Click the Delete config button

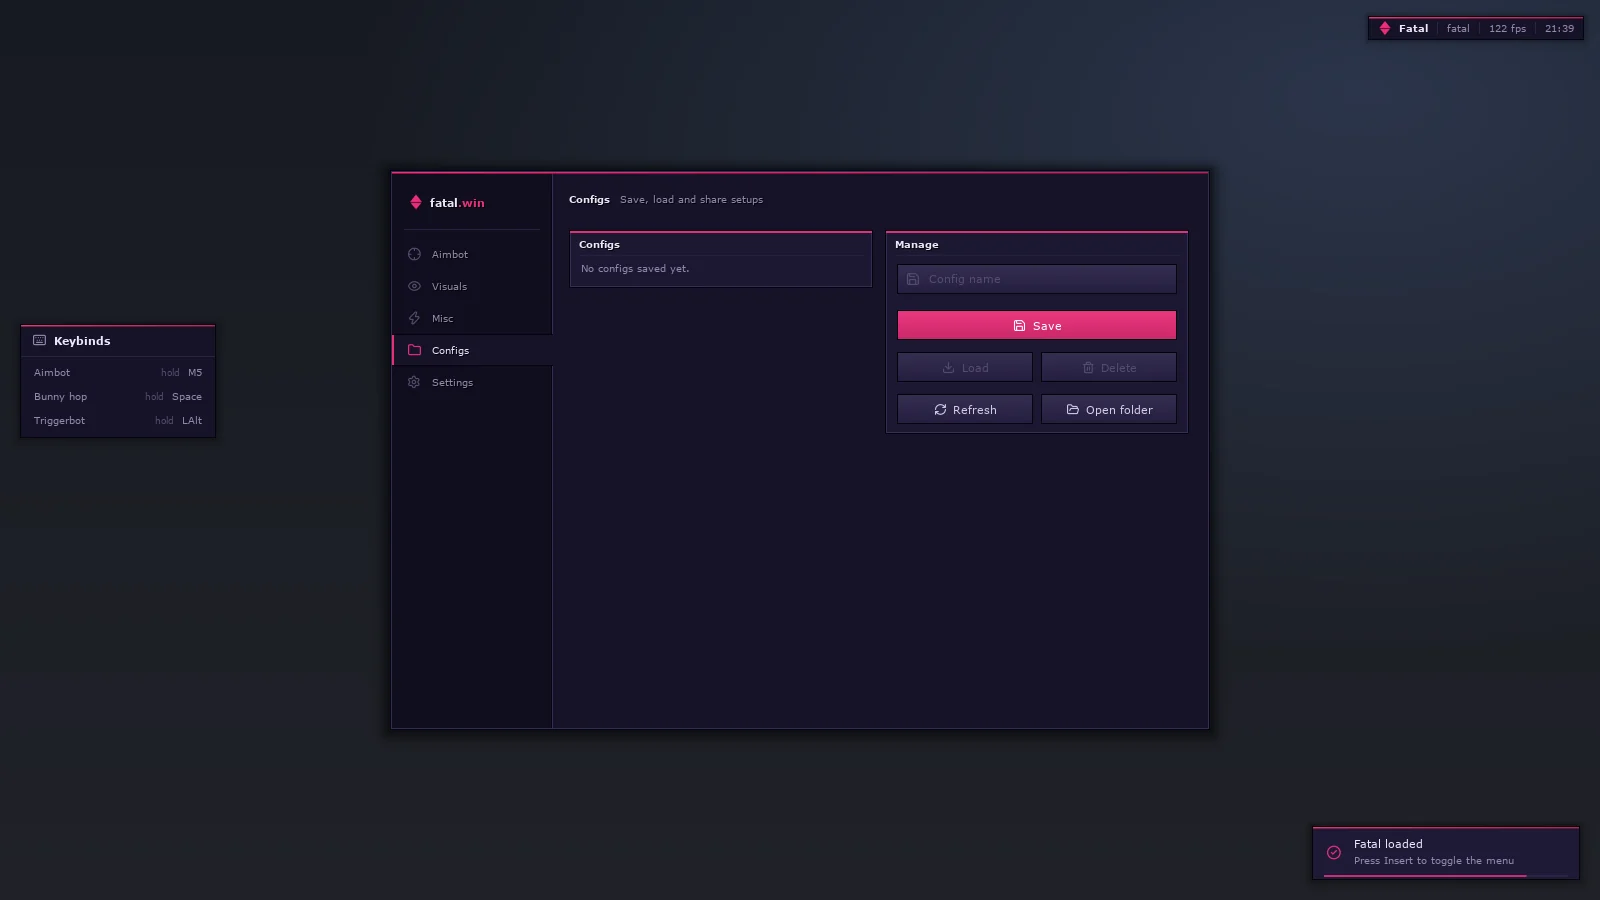1109,367
